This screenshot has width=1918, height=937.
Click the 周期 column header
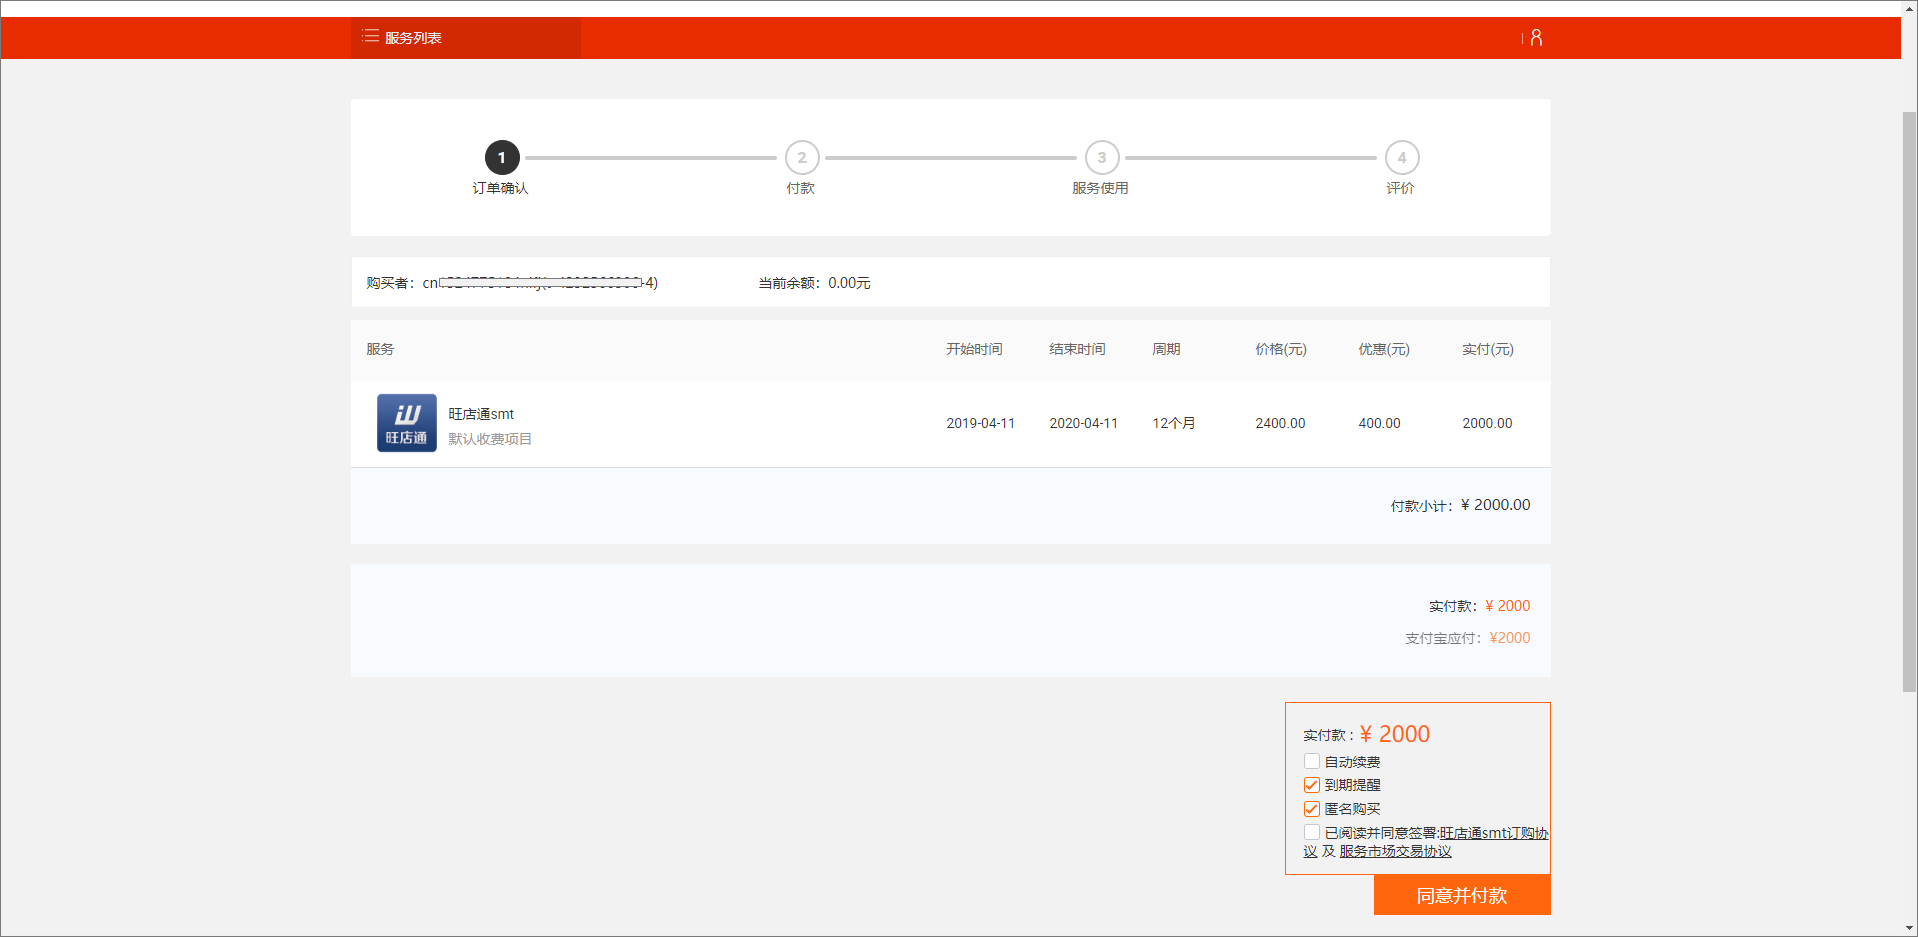(1166, 349)
